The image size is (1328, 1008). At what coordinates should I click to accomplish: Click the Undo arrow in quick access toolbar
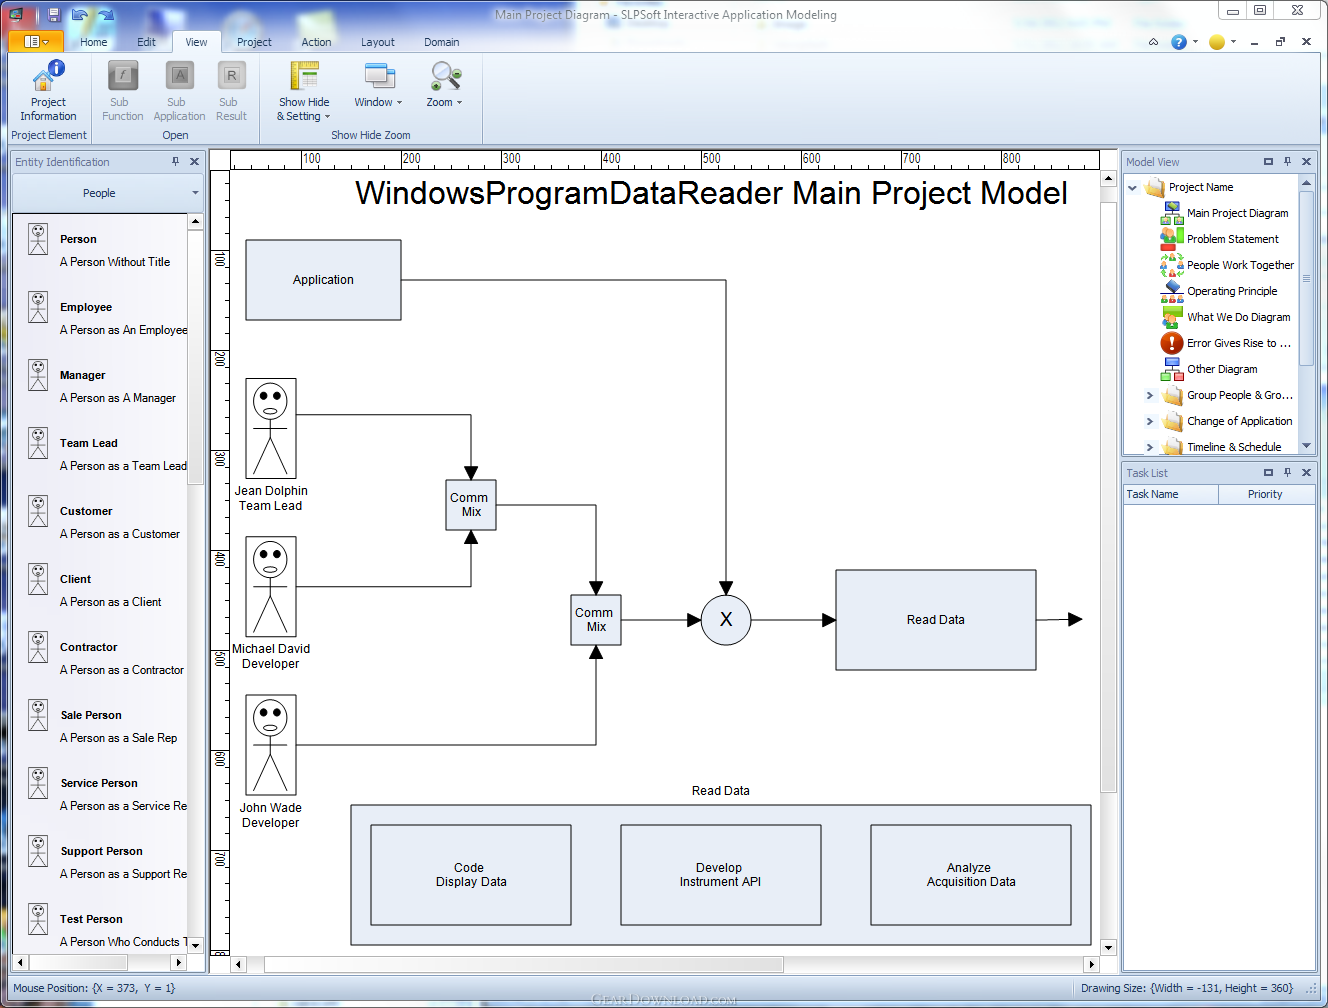click(80, 14)
